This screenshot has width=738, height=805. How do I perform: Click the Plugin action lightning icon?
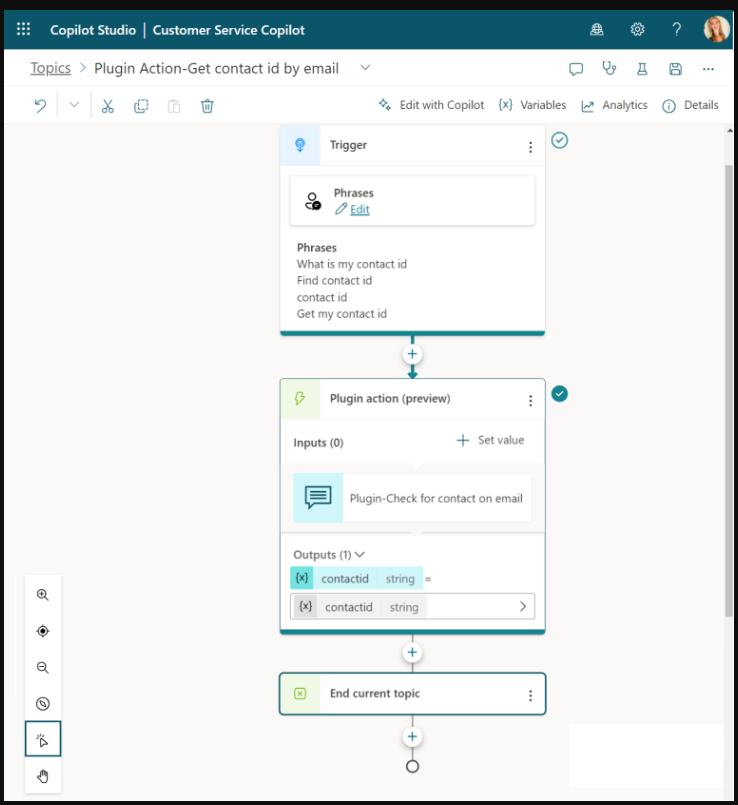[x=300, y=398]
